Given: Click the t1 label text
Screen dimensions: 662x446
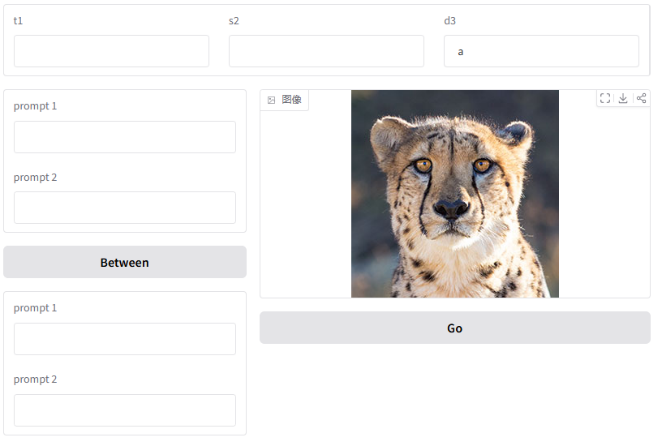Looking at the screenshot, I should tap(18, 21).
